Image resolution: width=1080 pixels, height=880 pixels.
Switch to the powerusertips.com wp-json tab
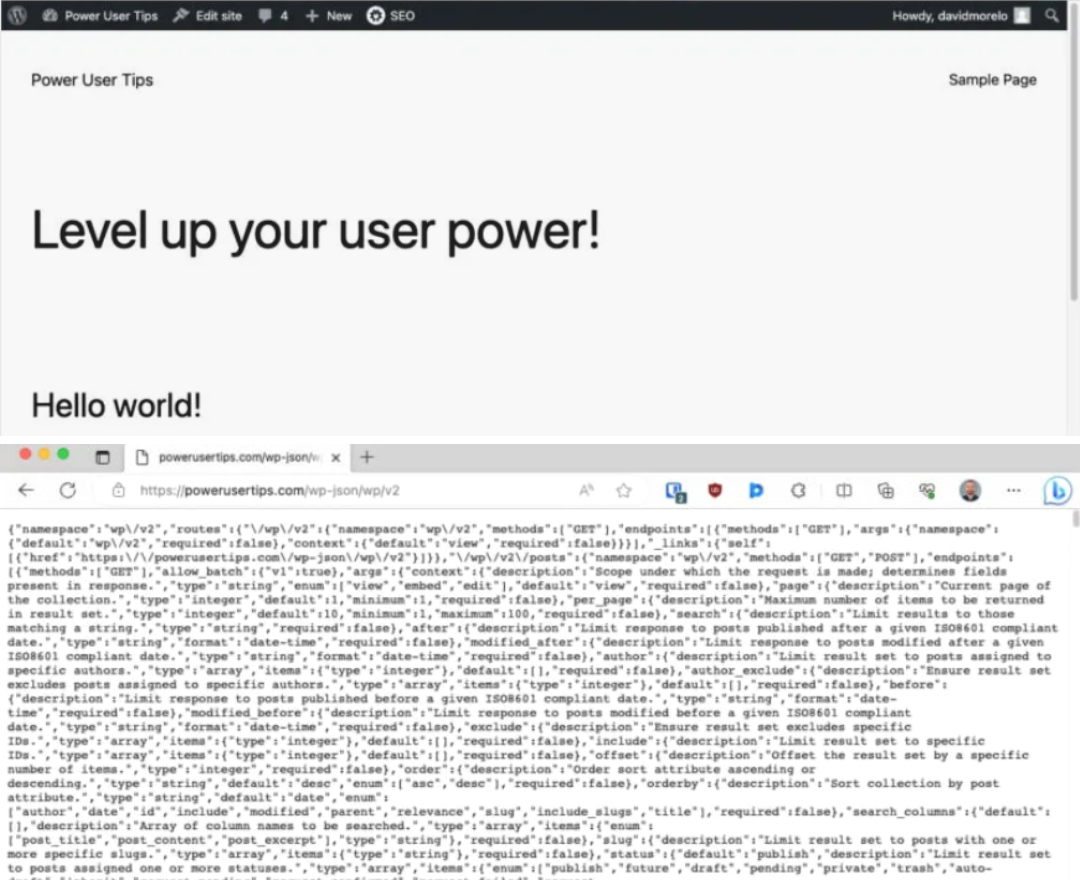coord(240,457)
